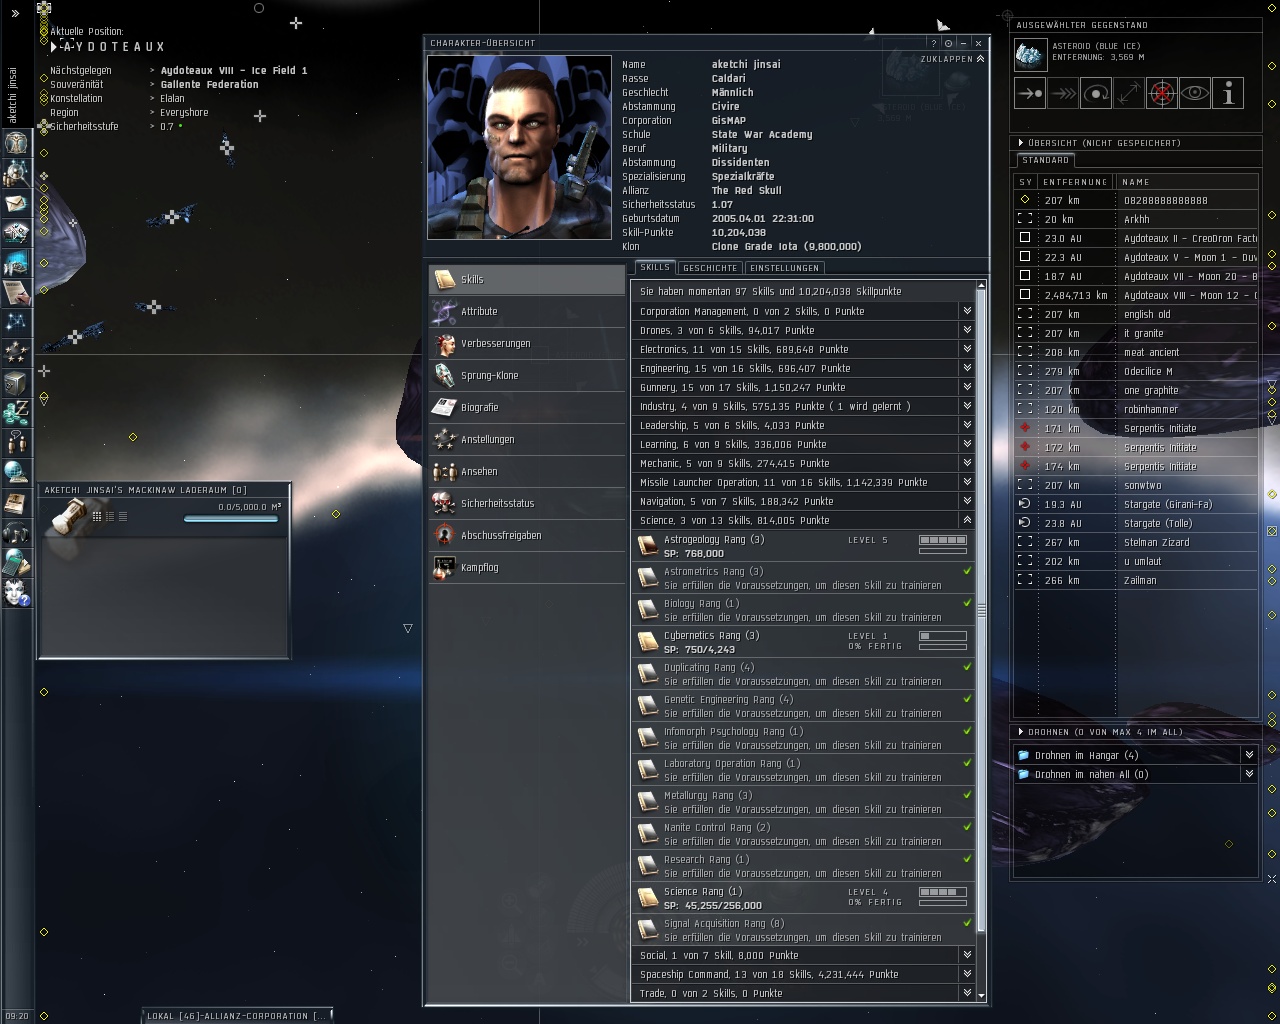The image size is (1280, 1024).
Task: Click the approach icon for selected asteroid
Action: click(1030, 93)
